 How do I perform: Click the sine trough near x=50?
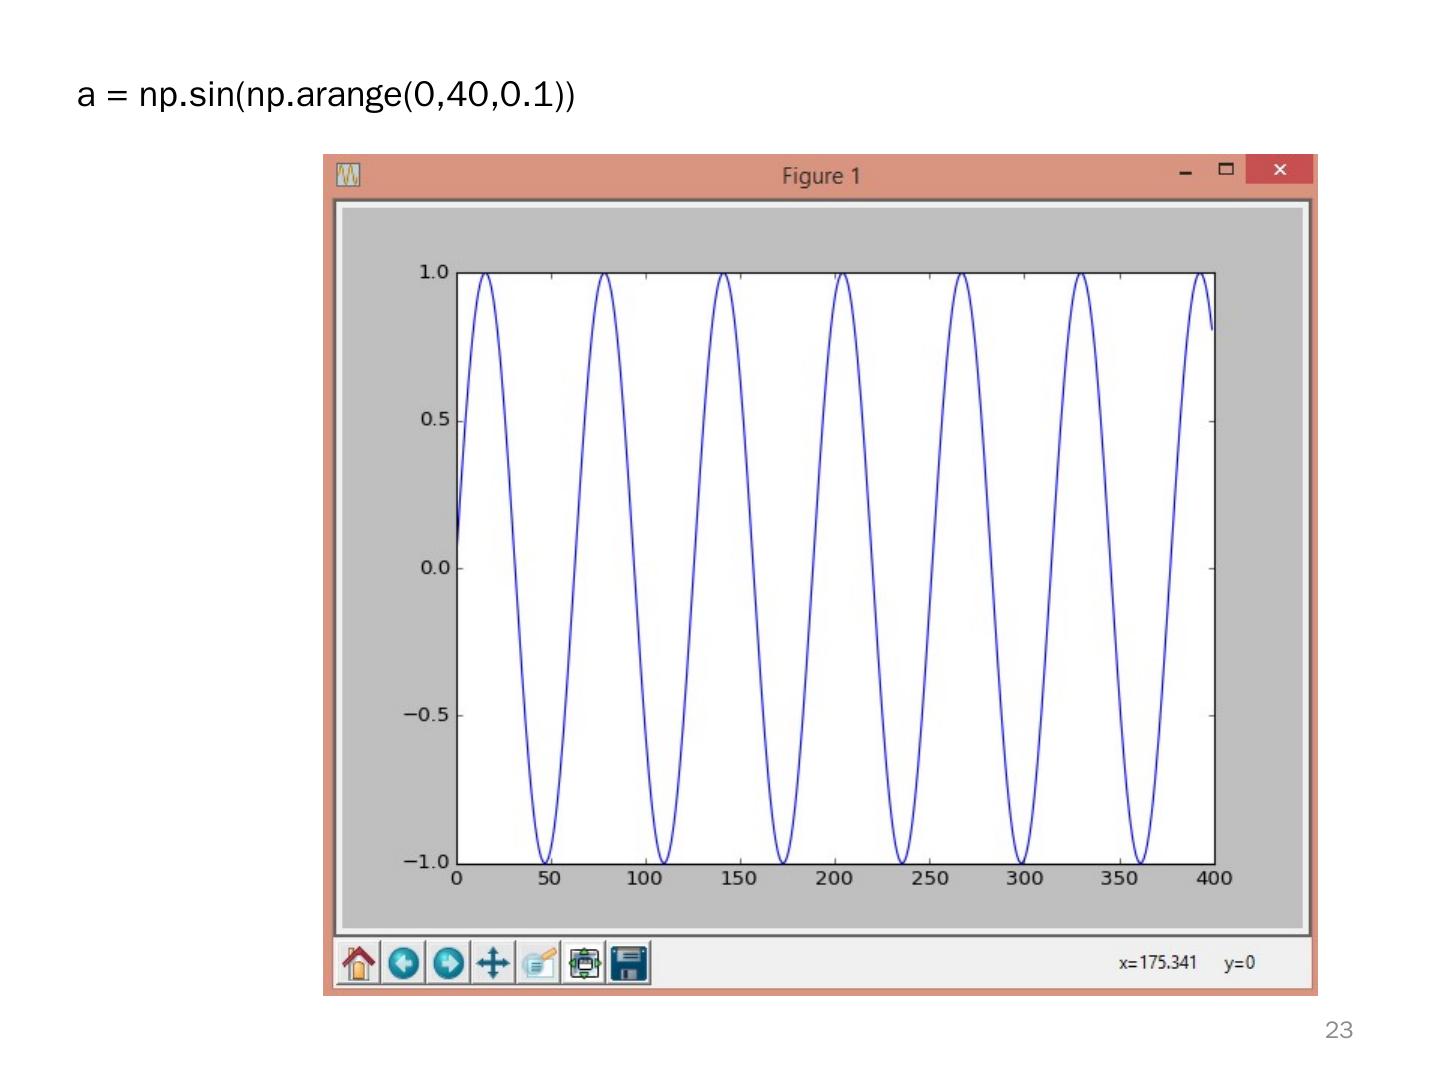(545, 861)
